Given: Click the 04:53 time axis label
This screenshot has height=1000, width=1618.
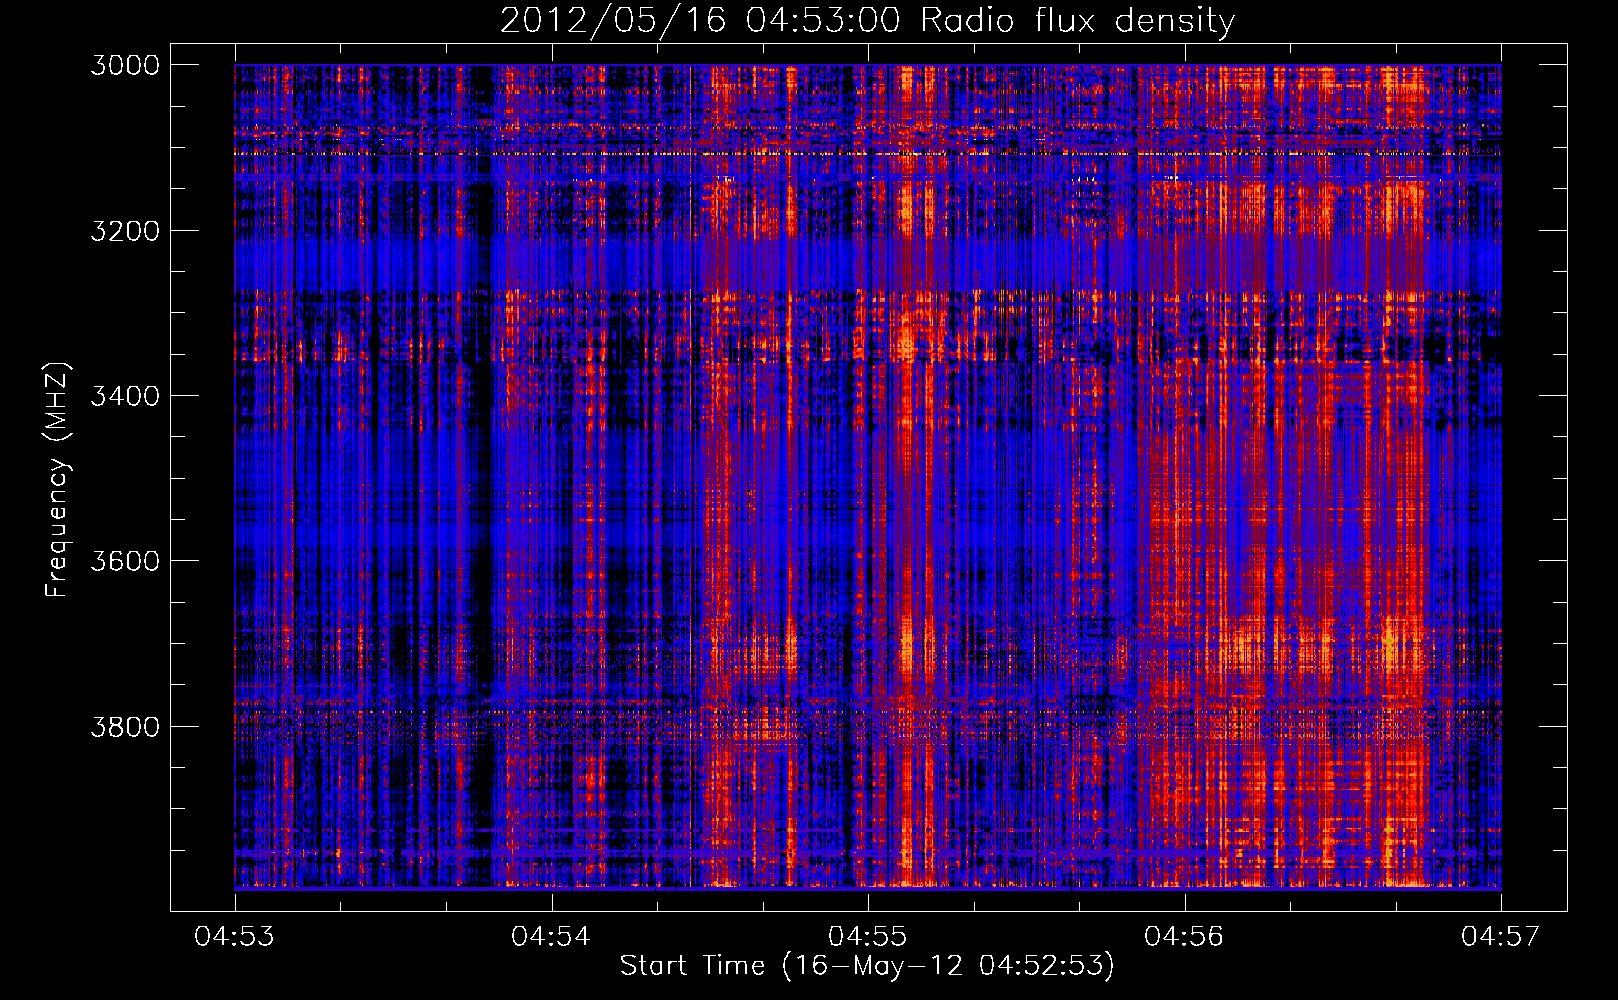Looking at the screenshot, I should [235, 936].
